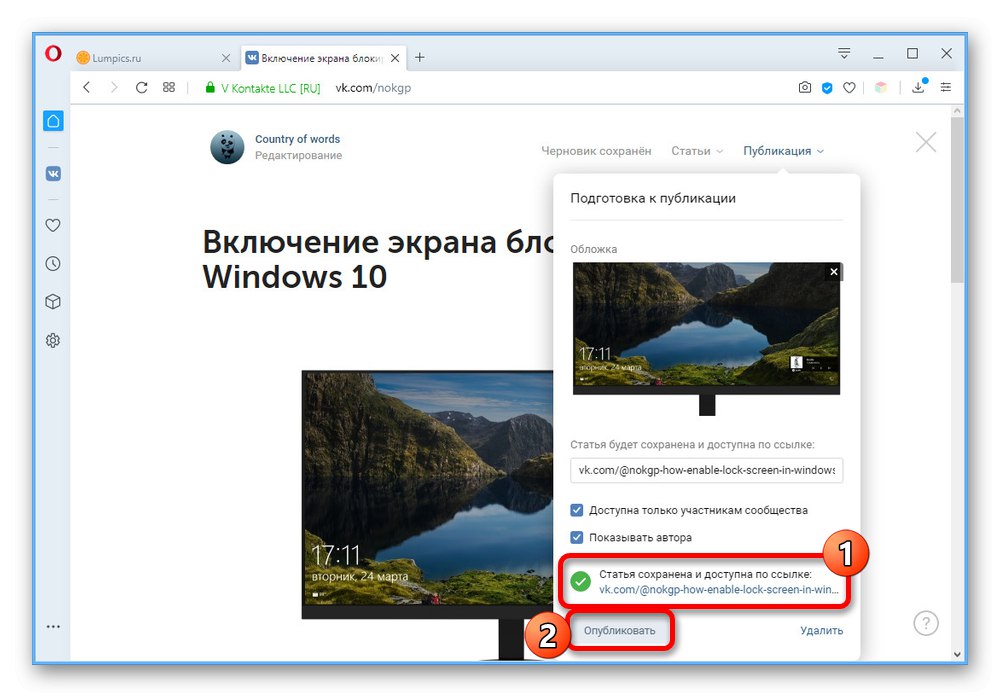Viewport: 1000px width, 697px height.
Task: Open VK messenger in the sidebar
Action: [x=54, y=173]
